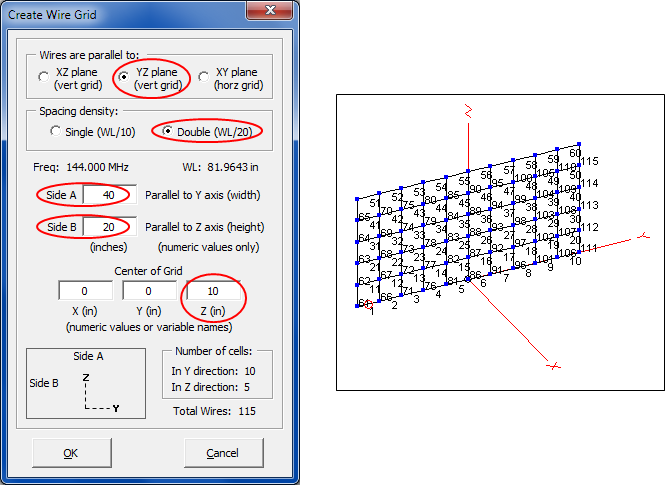Click the Side A width input field
Screen dimensions: 665x485
click(x=109, y=194)
